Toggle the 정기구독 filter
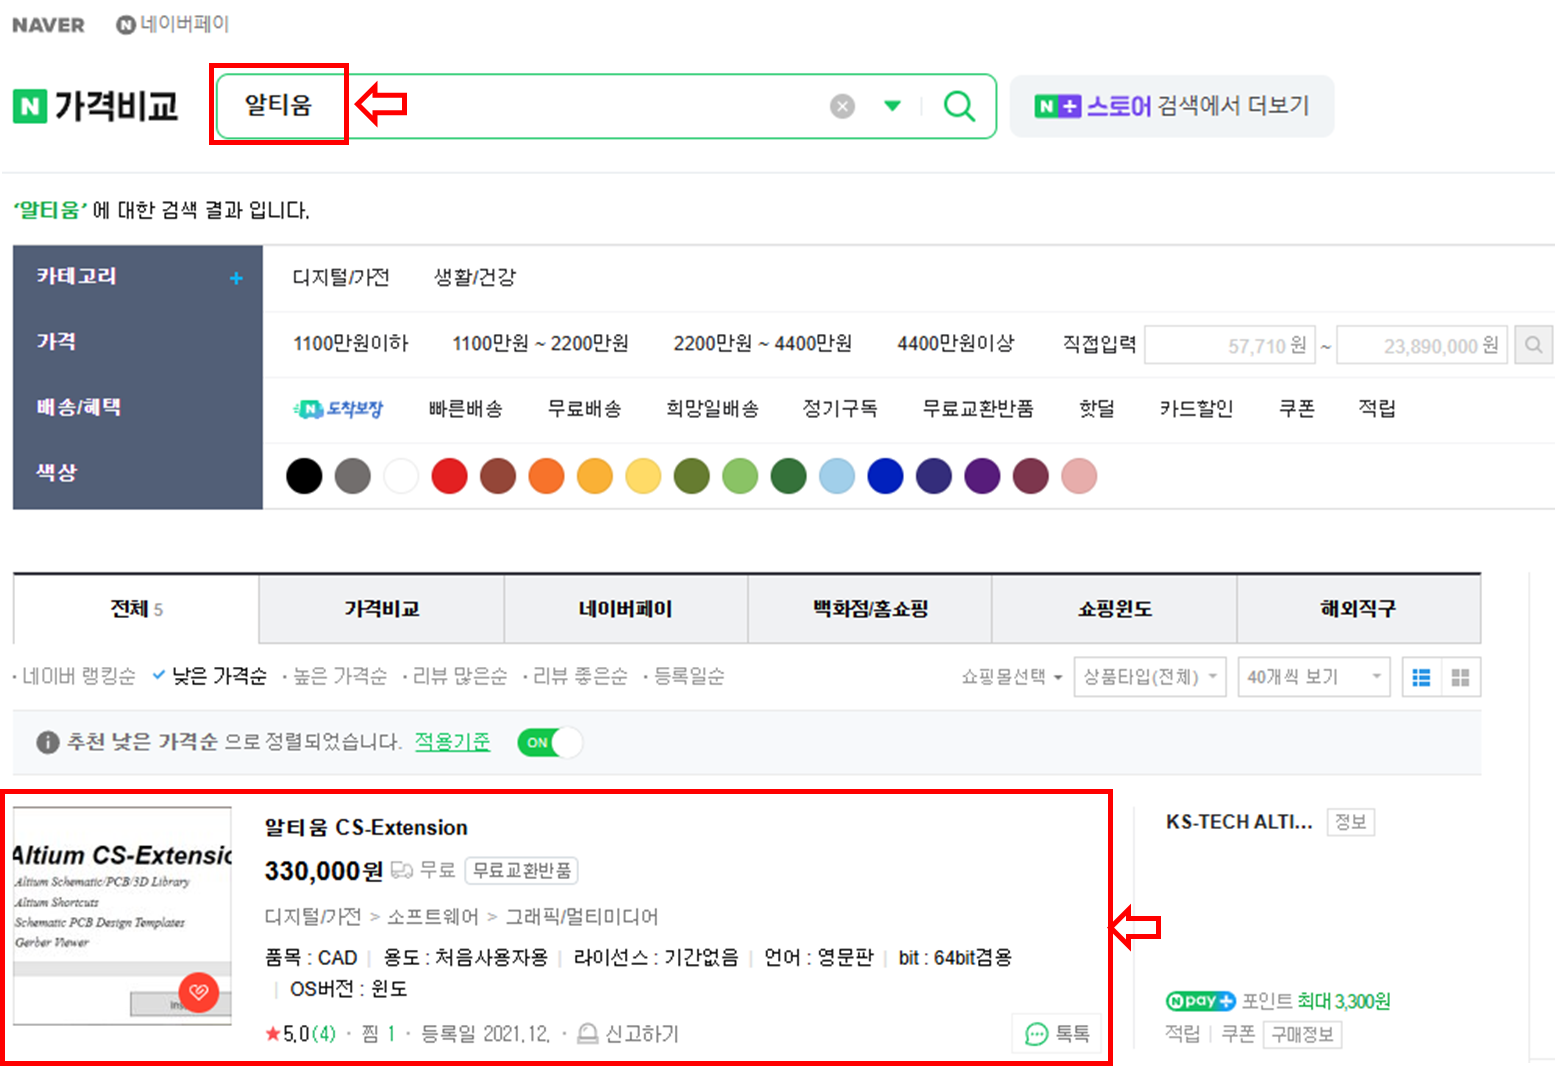1555x1066 pixels. [840, 408]
